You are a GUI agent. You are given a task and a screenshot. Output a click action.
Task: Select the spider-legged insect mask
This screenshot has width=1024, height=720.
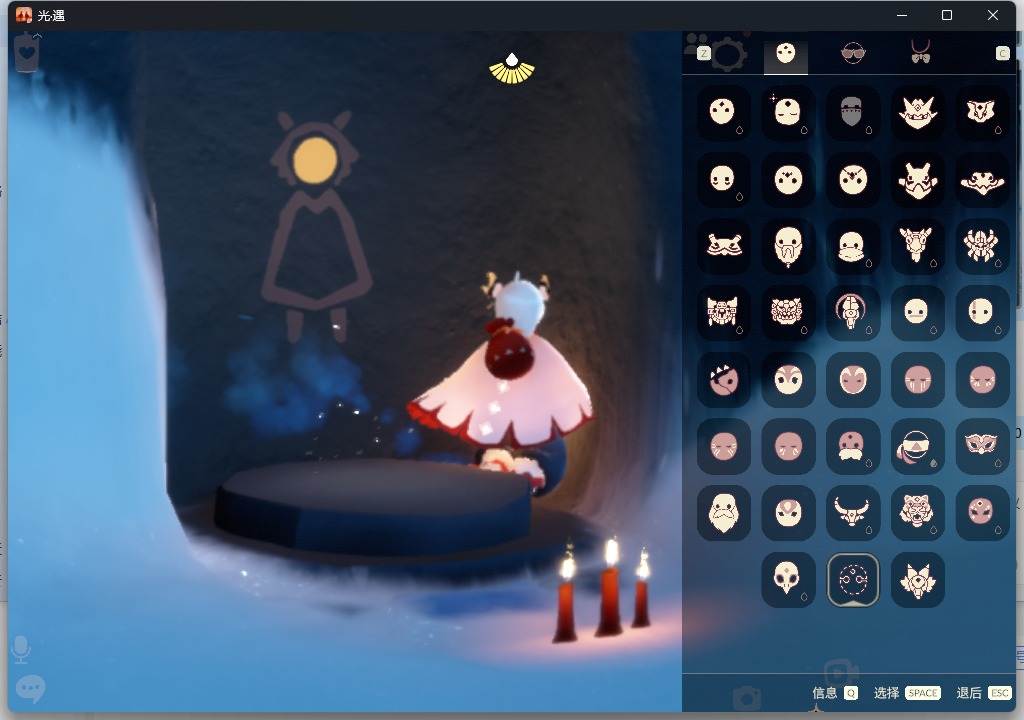click(x=982, y=246)
